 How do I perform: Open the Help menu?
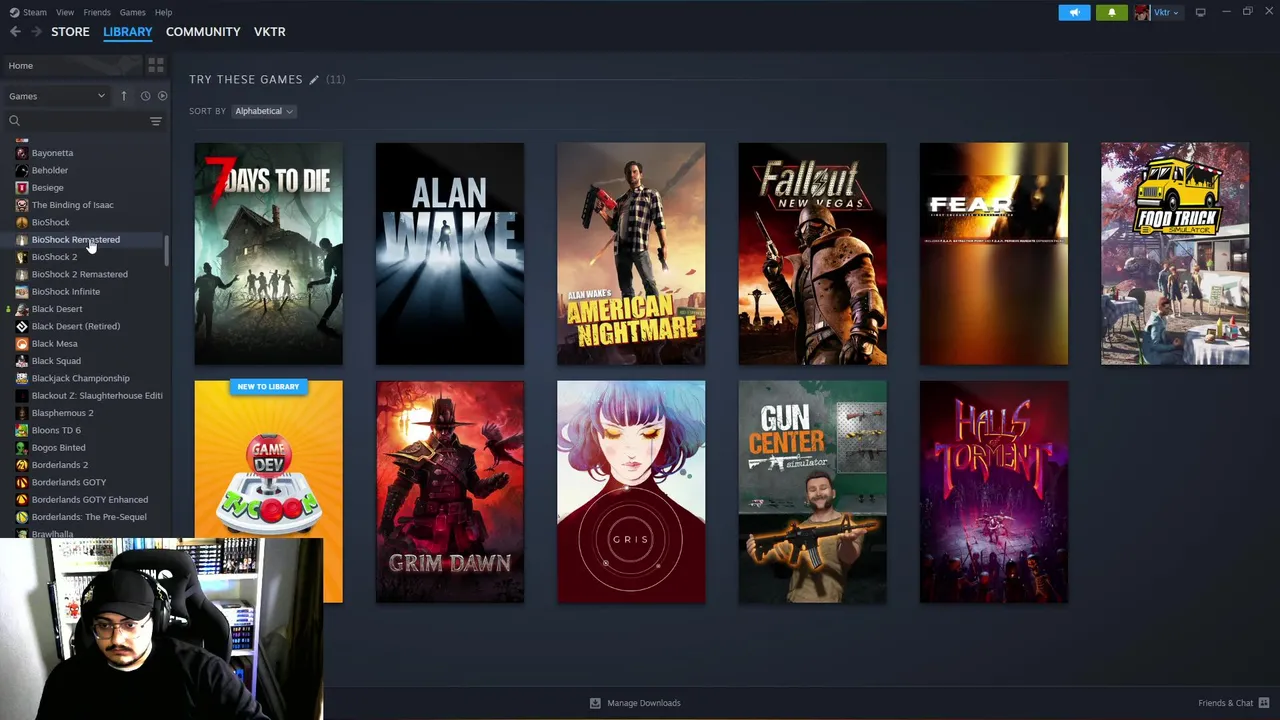163,12
